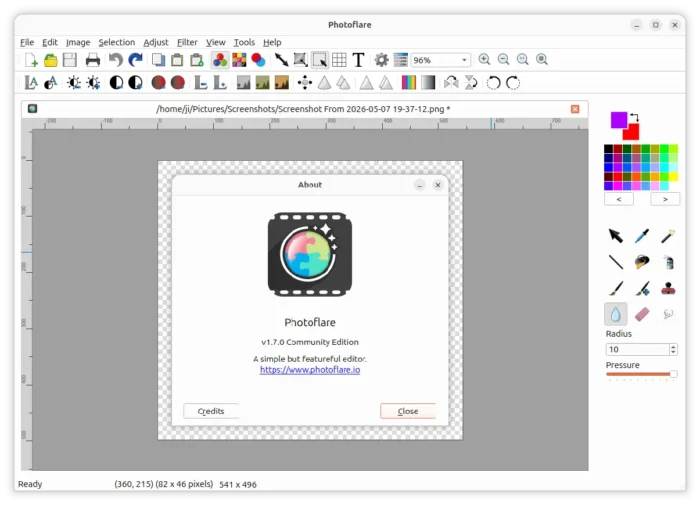700x505 pixels.
Task: Click the multicolored mosaic squares icon
Action: 239,60
